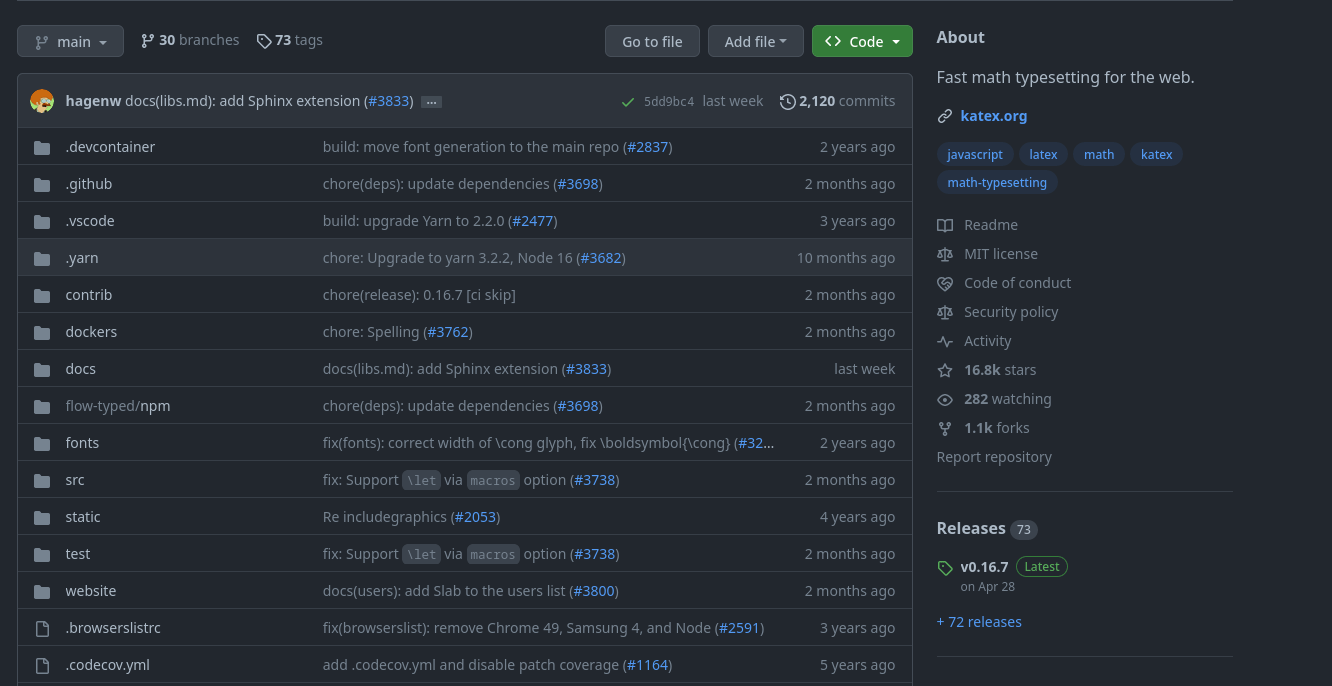Click Report repository link
The image size is (1332, 686).
click(994, 457)
